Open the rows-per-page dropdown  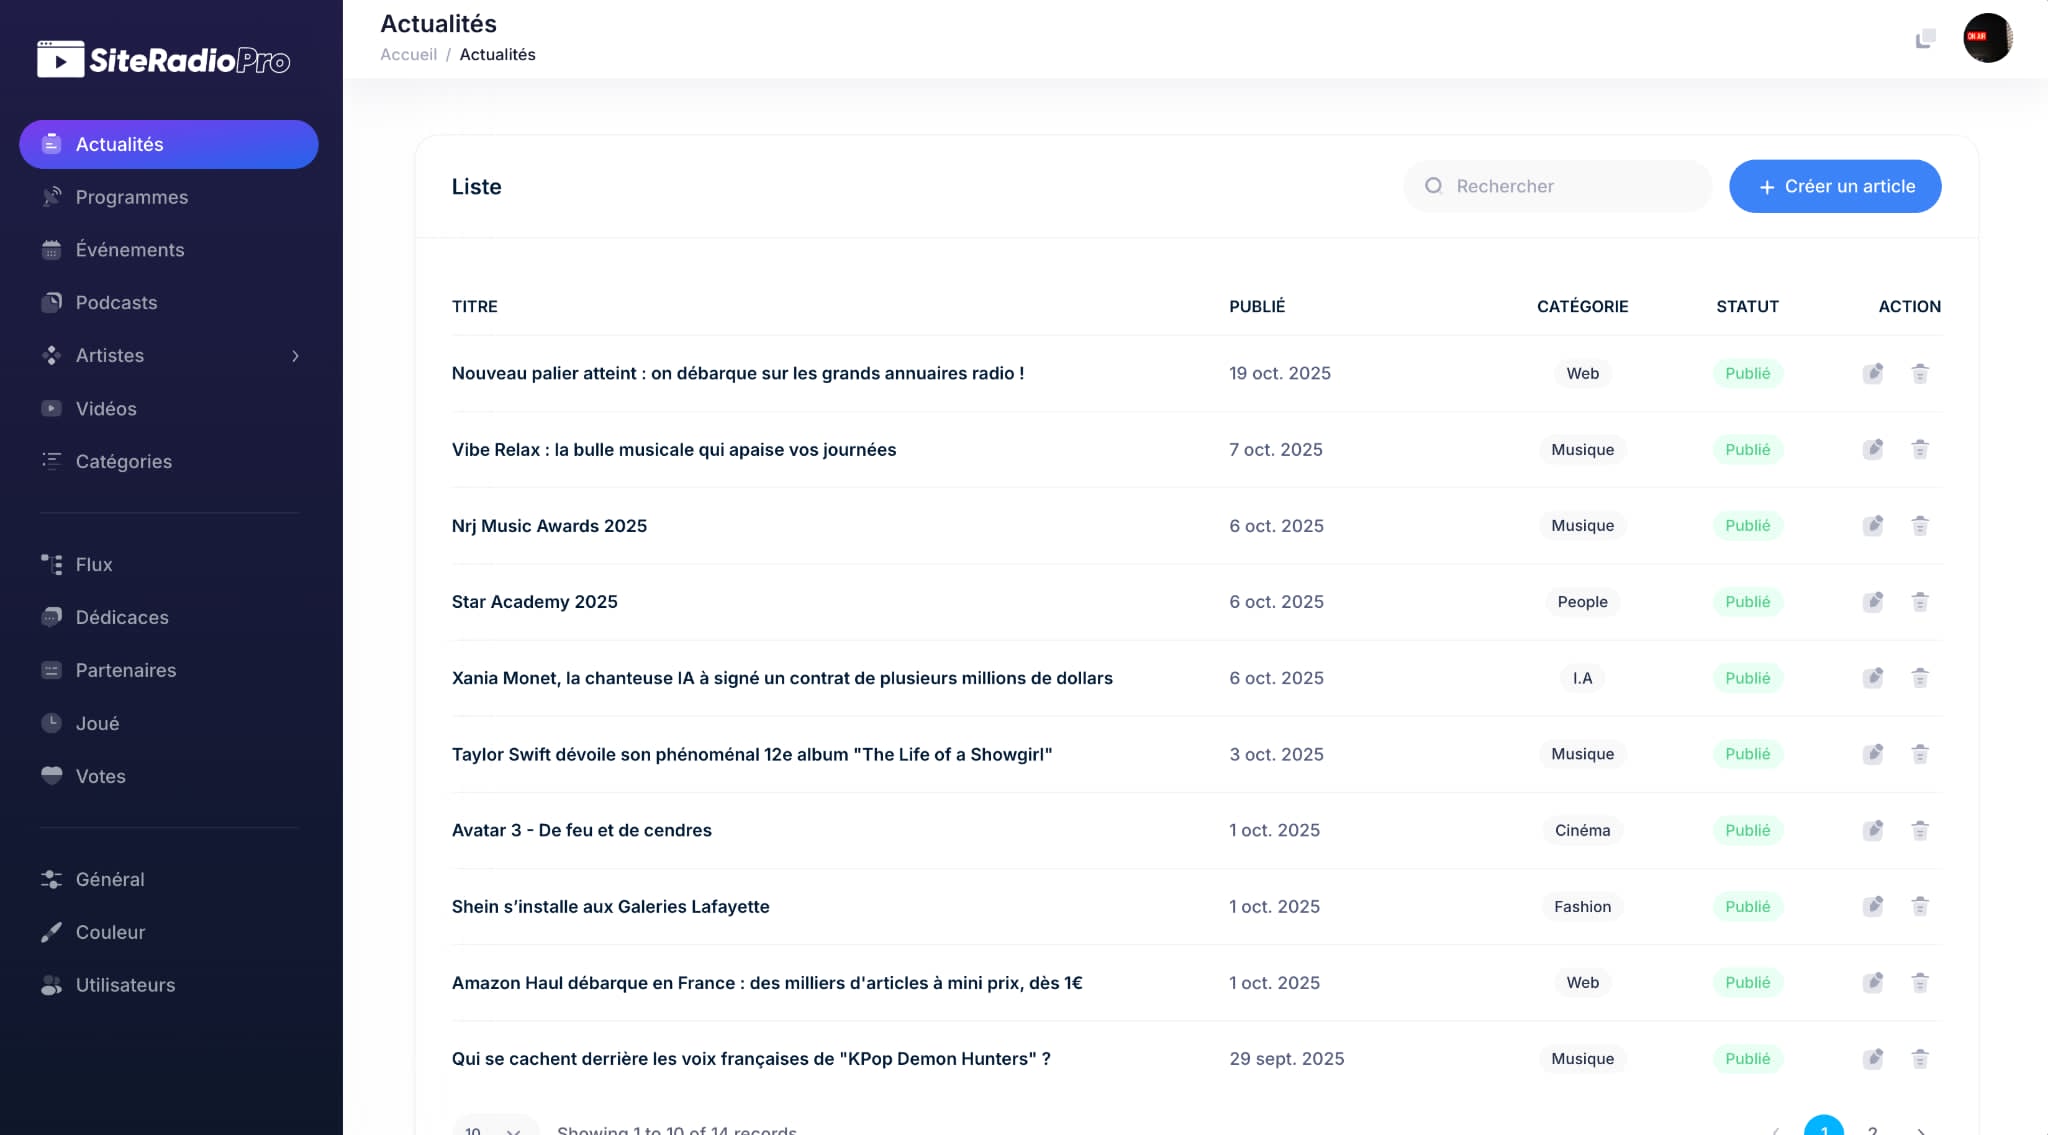(x=494, y=1129)
